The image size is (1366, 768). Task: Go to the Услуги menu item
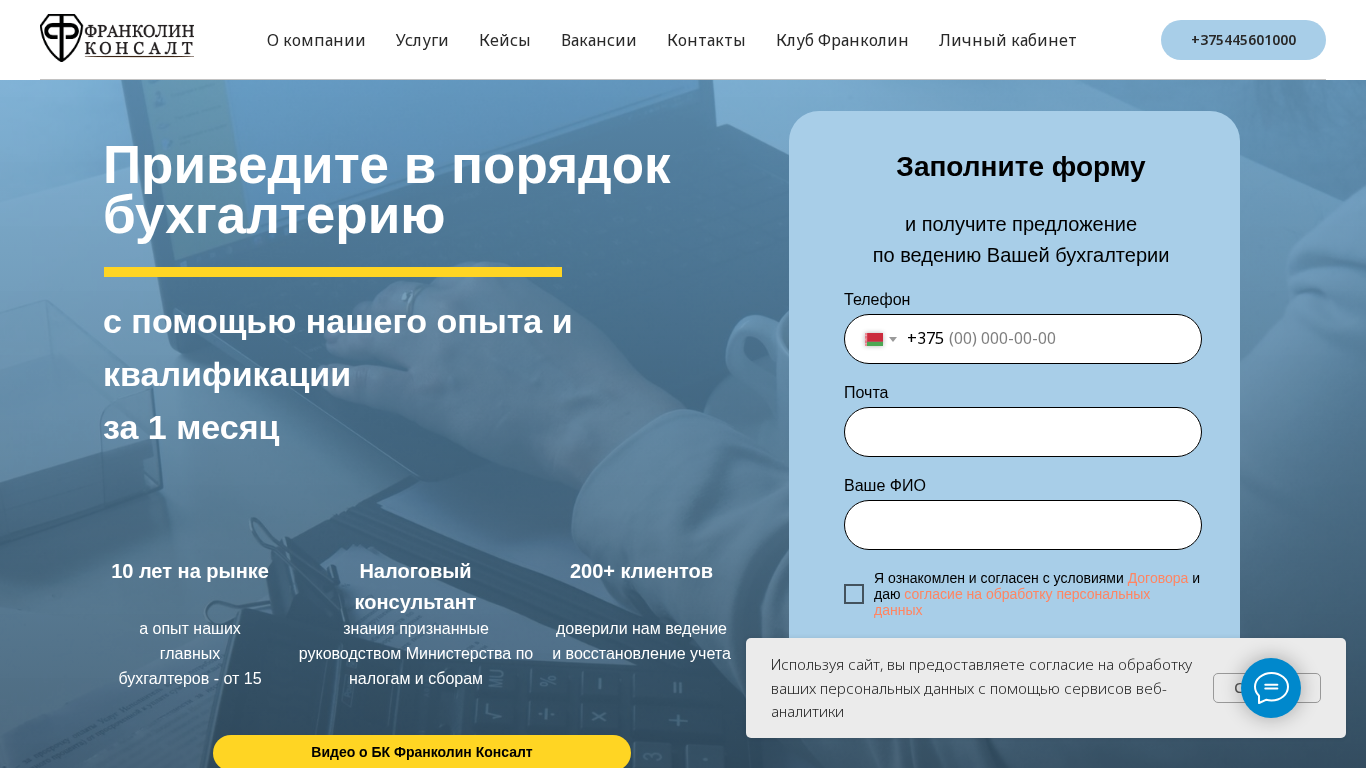[422, 40]
